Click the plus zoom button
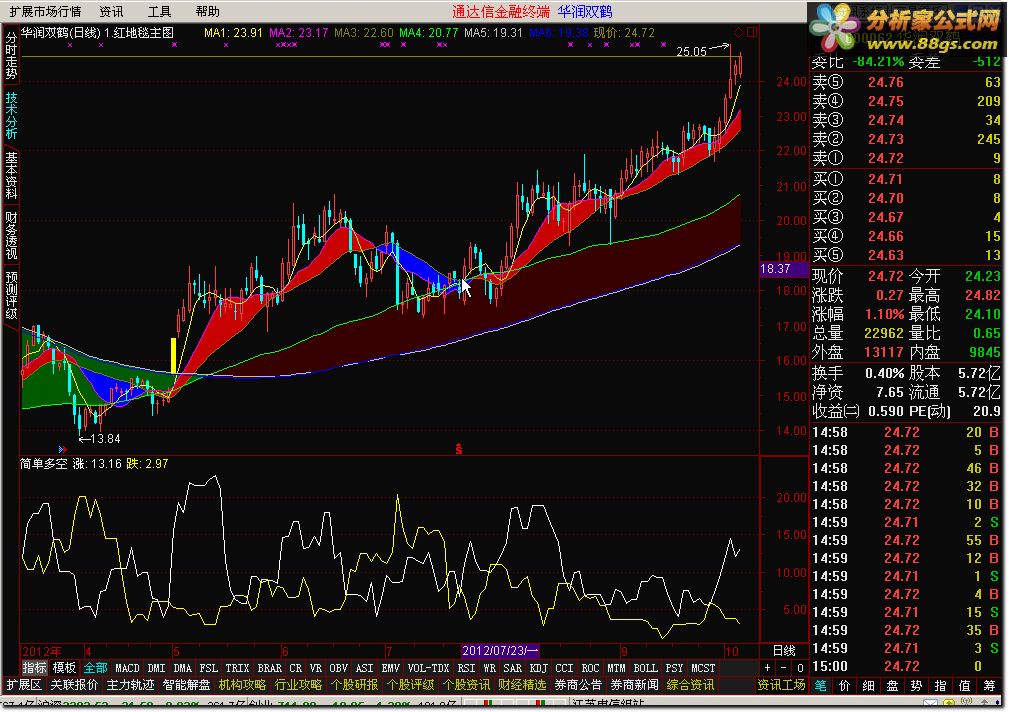Viewport: 1009px width, 712px height. pyautogui.click(x=767, y=668)
